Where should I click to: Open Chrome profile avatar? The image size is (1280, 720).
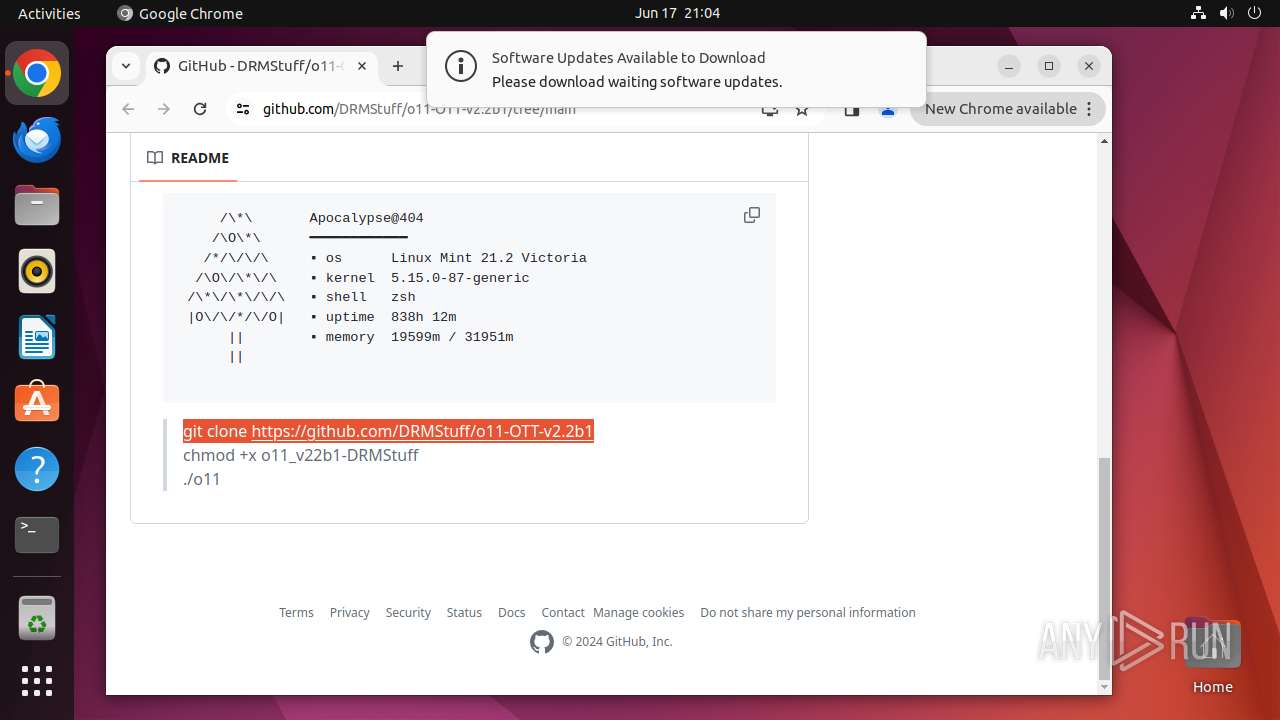[x=888, y=109]
